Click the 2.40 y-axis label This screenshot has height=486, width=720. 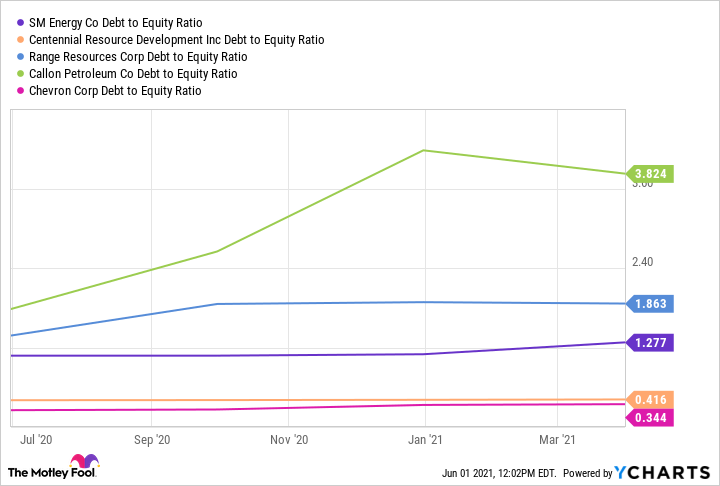click(642, 262)
